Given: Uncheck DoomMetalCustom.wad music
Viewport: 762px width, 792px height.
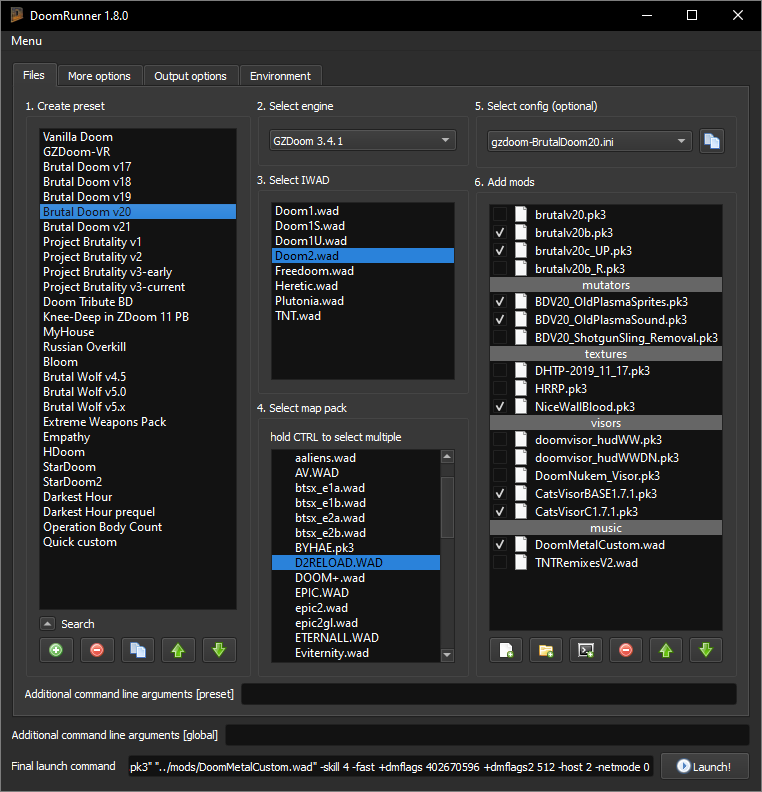Looking at the screenshot, I should pyautogui.click(x=500, y=544).
